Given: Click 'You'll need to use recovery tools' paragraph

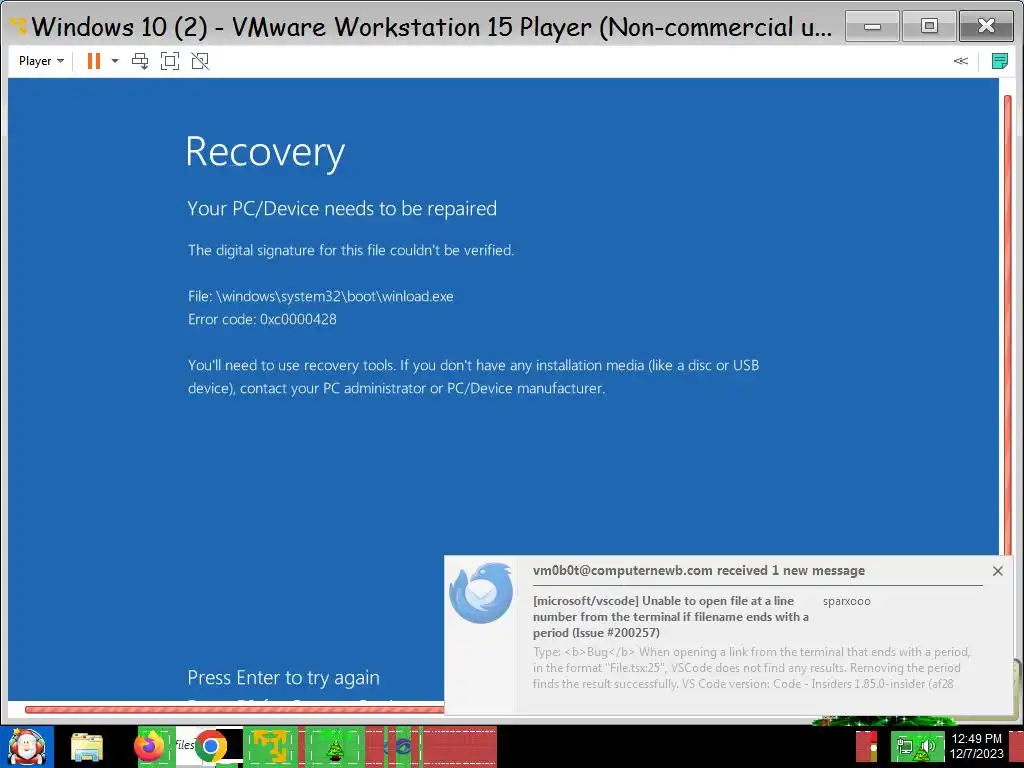Looking at the screenshot, I should coord(473,377).
